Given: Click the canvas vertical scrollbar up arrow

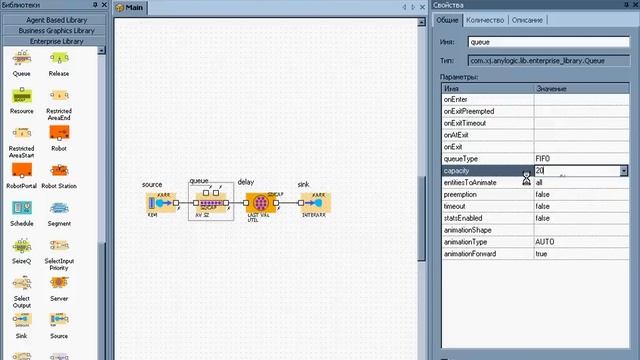Looking at the screenshot, I should pos(422,22).
